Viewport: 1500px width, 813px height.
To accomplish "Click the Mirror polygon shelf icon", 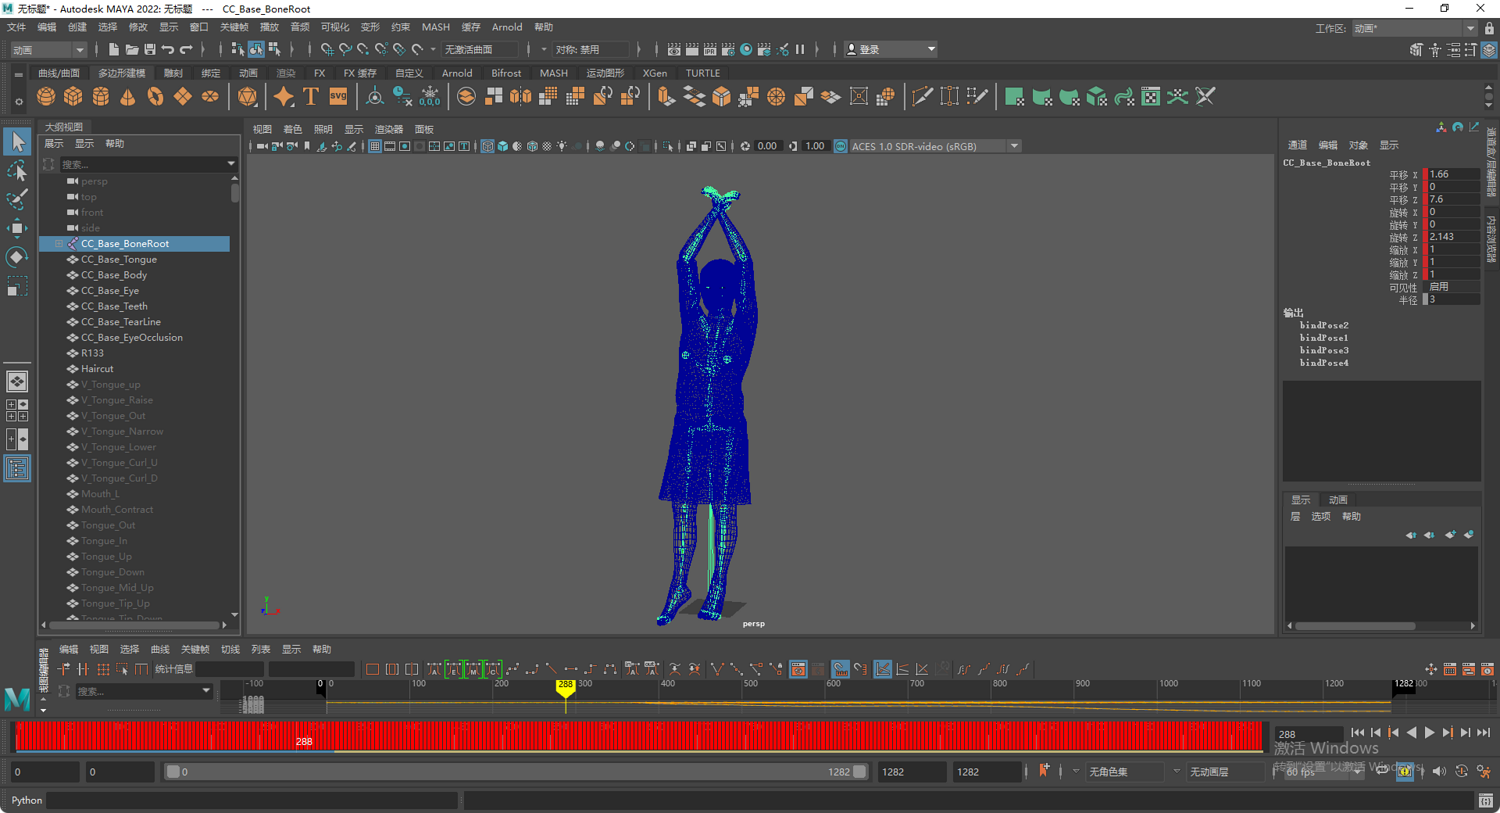I will coord(521,97).
